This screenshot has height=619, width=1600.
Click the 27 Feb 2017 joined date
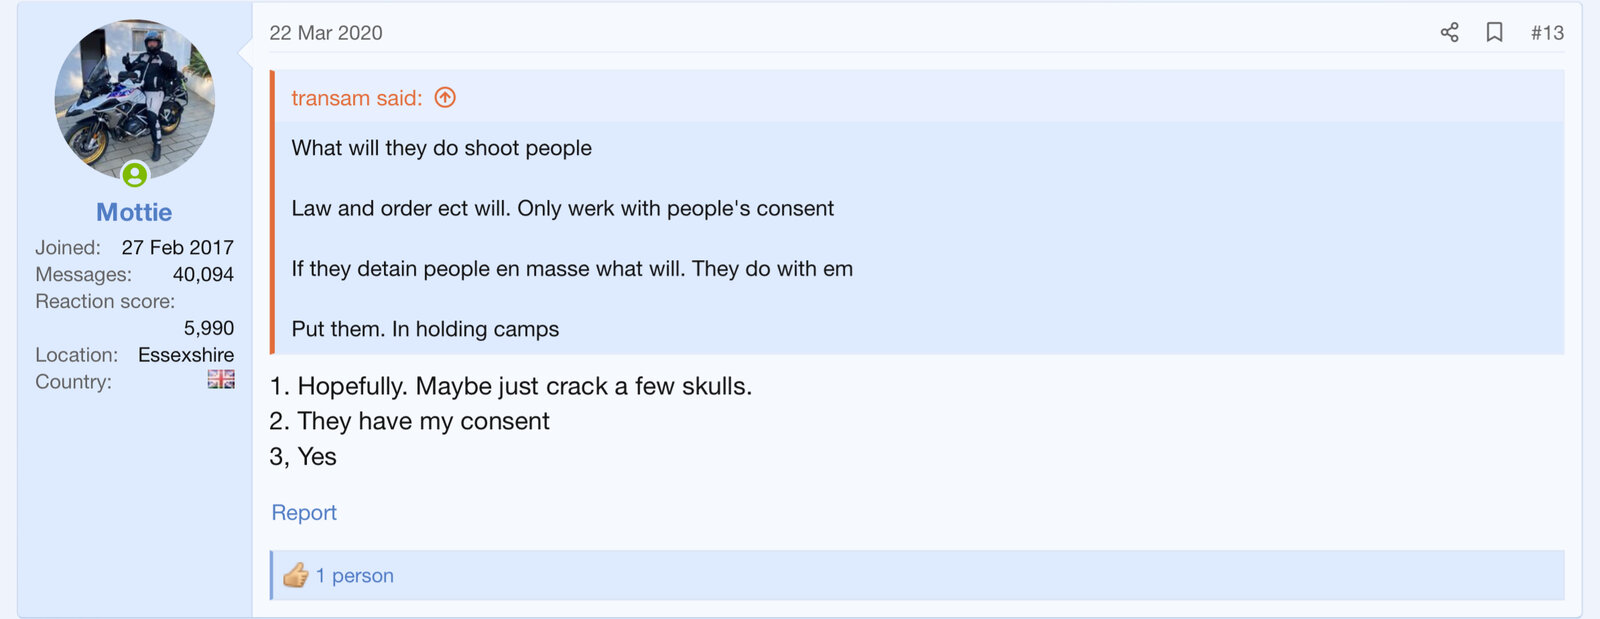(178, 247)
